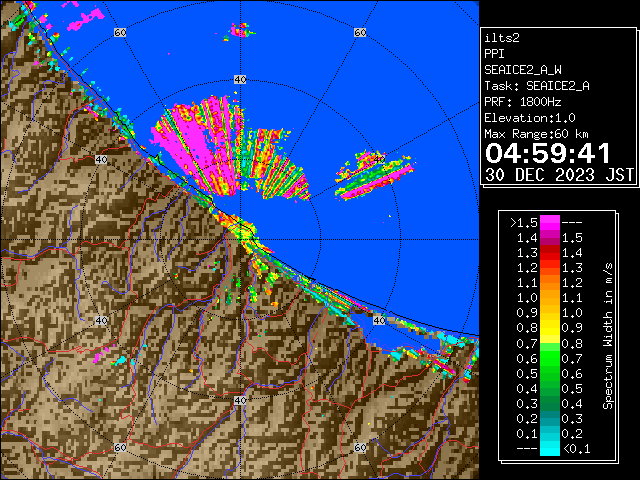Click the '<0.1' legend label
Screen dimensions: 640x480
point(577,449)
